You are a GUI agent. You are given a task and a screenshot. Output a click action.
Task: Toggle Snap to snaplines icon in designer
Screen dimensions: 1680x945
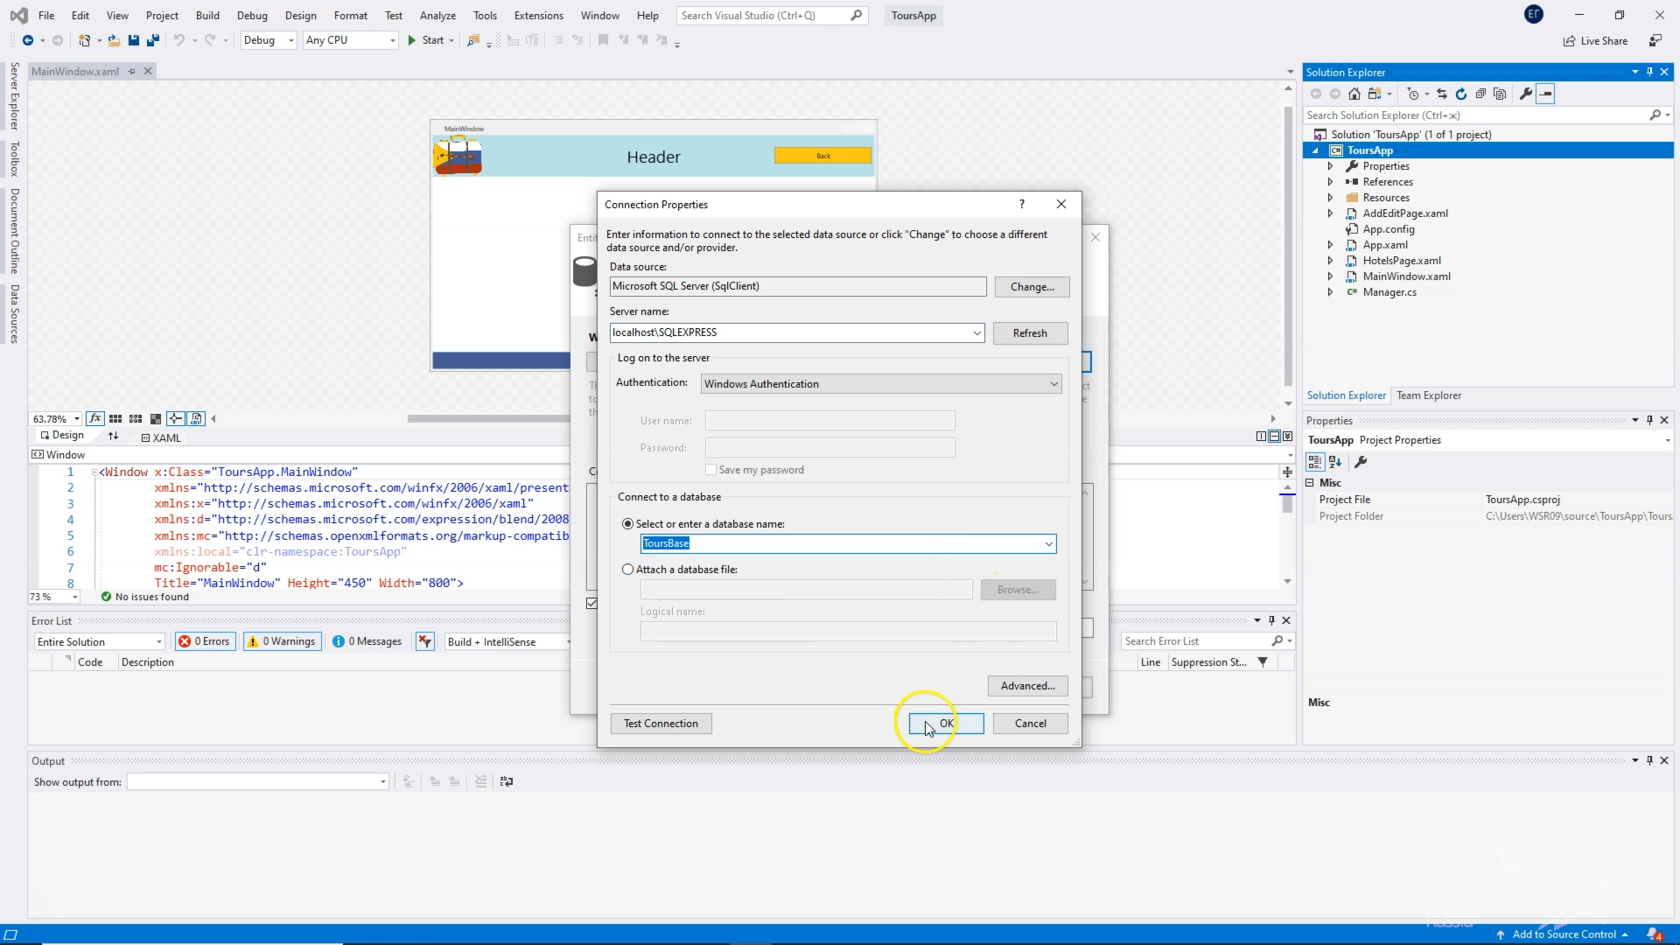[x=175, y=419]
